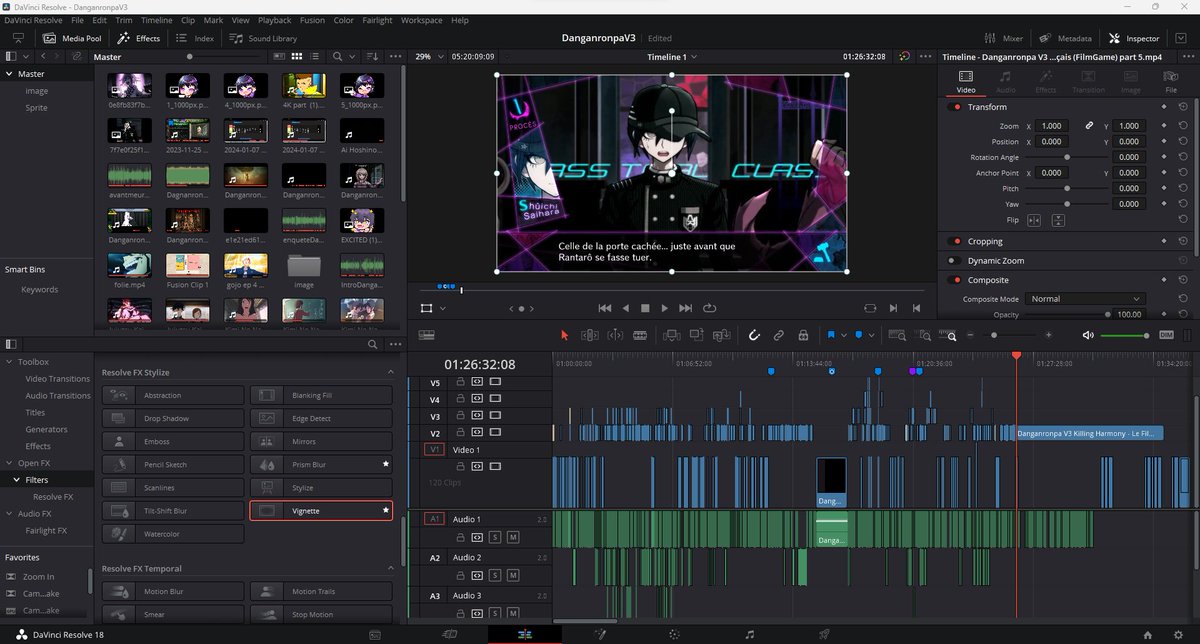
Task: Open the Fusion menu
Action: tap(312, 20)
